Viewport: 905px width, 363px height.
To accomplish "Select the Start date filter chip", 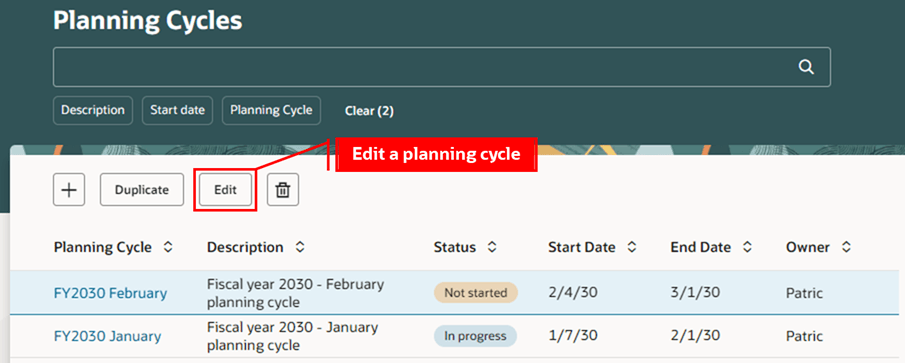I will point(178,110).
